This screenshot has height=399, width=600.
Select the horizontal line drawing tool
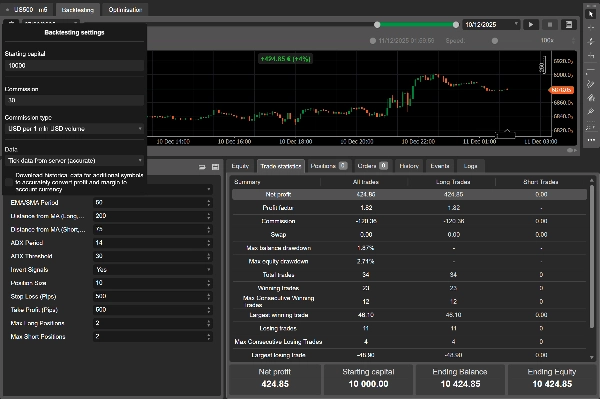tap(591, 70)
